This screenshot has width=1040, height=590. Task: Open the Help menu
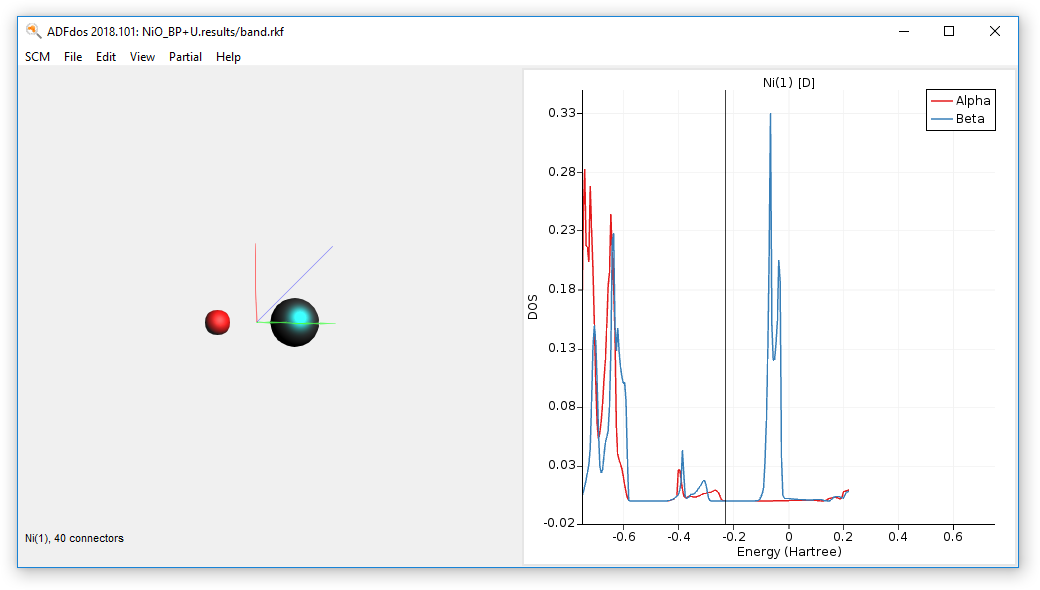(x=228, y=57)
